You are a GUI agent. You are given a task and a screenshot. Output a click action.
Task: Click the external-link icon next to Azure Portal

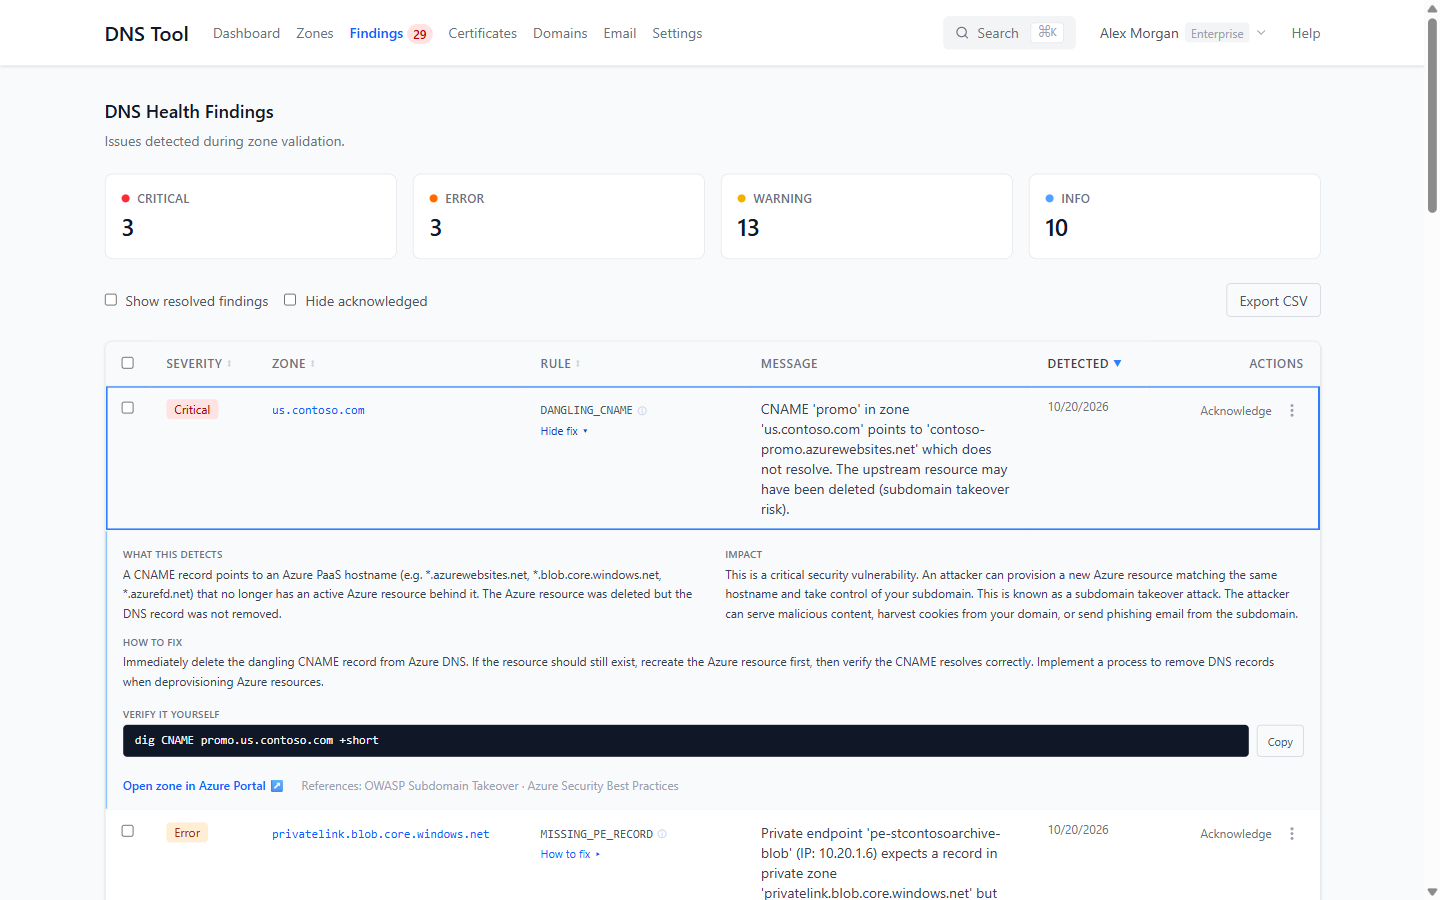coord(277,786)
